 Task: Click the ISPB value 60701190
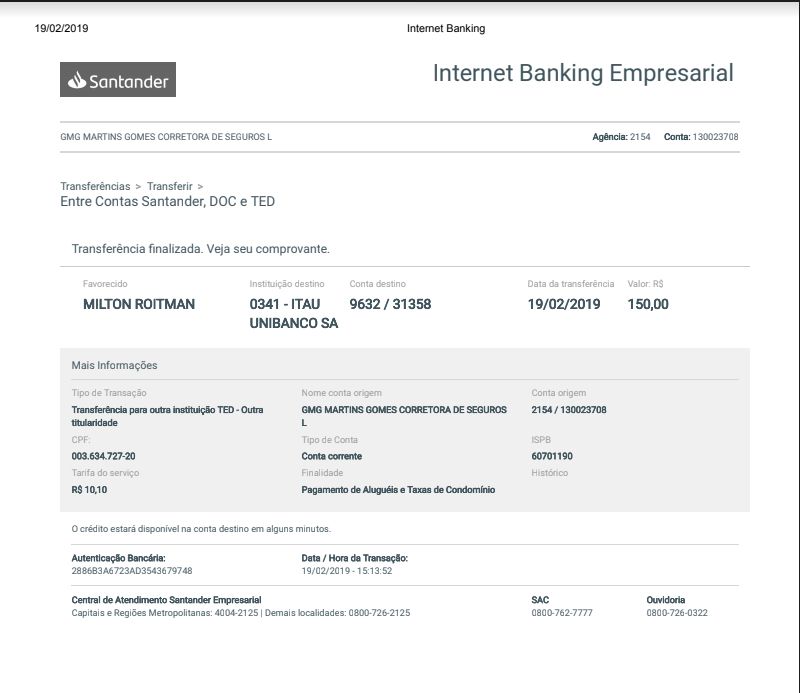pyautogui.click(x=552, y=456)
